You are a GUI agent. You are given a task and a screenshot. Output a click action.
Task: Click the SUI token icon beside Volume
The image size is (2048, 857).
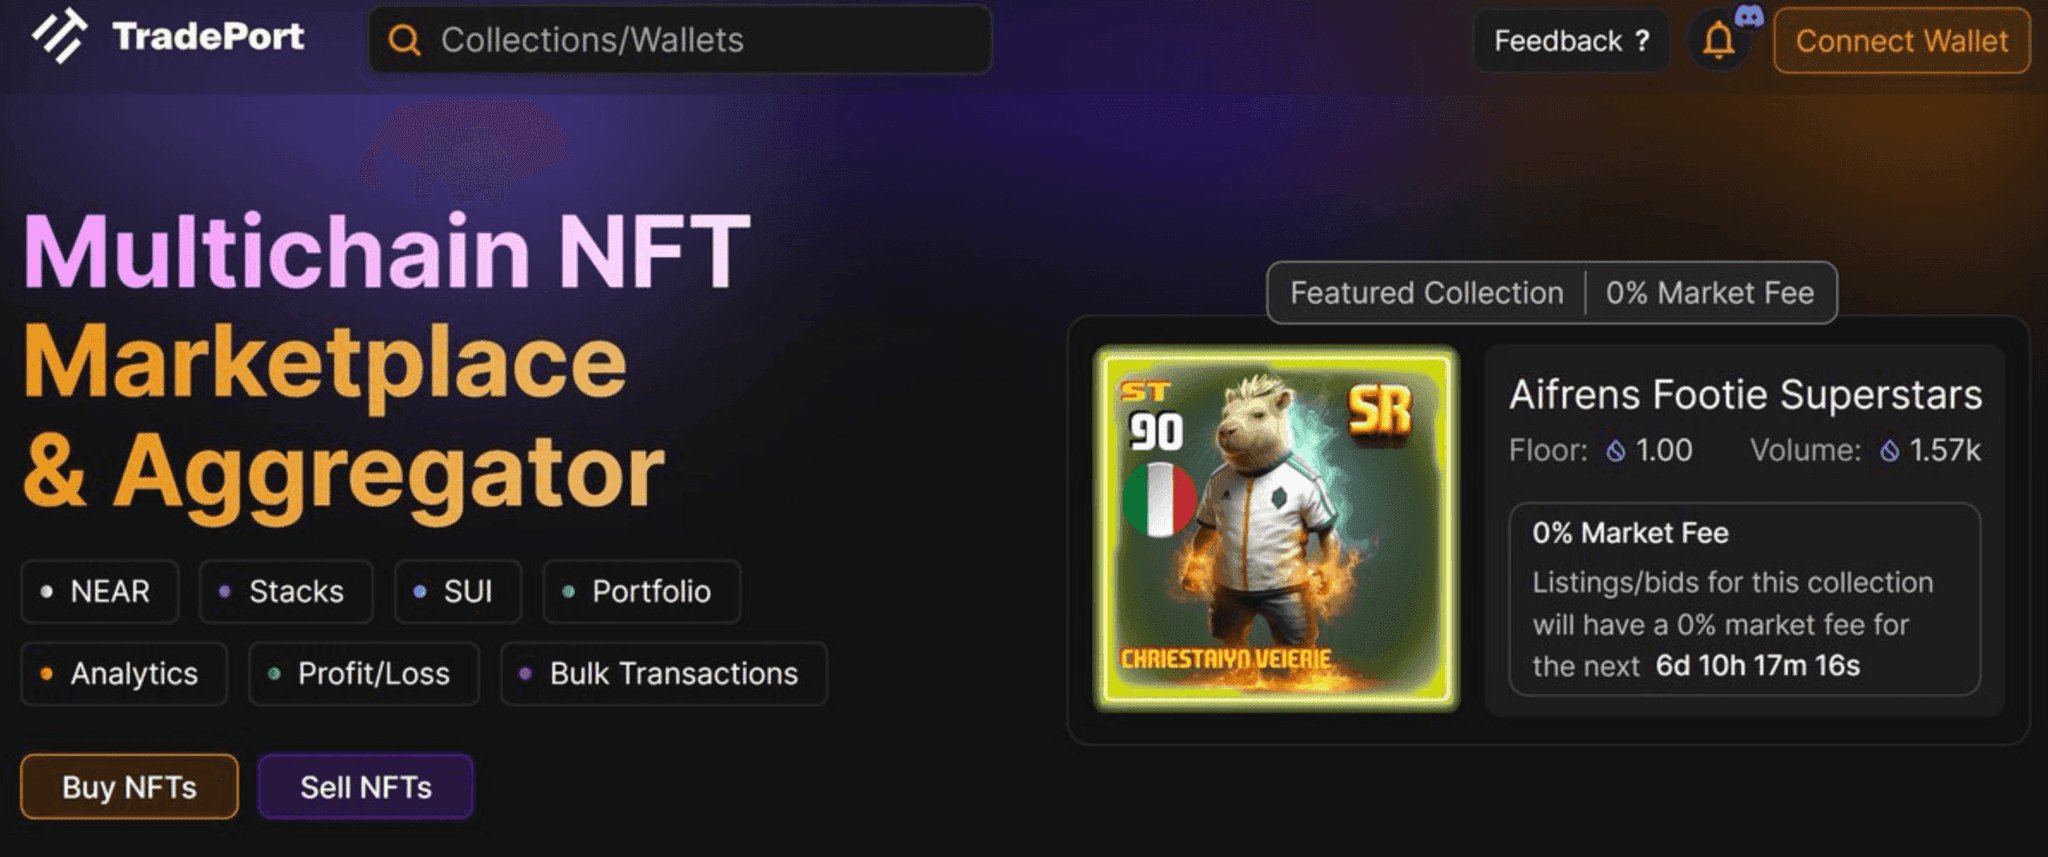point(1889,451)
